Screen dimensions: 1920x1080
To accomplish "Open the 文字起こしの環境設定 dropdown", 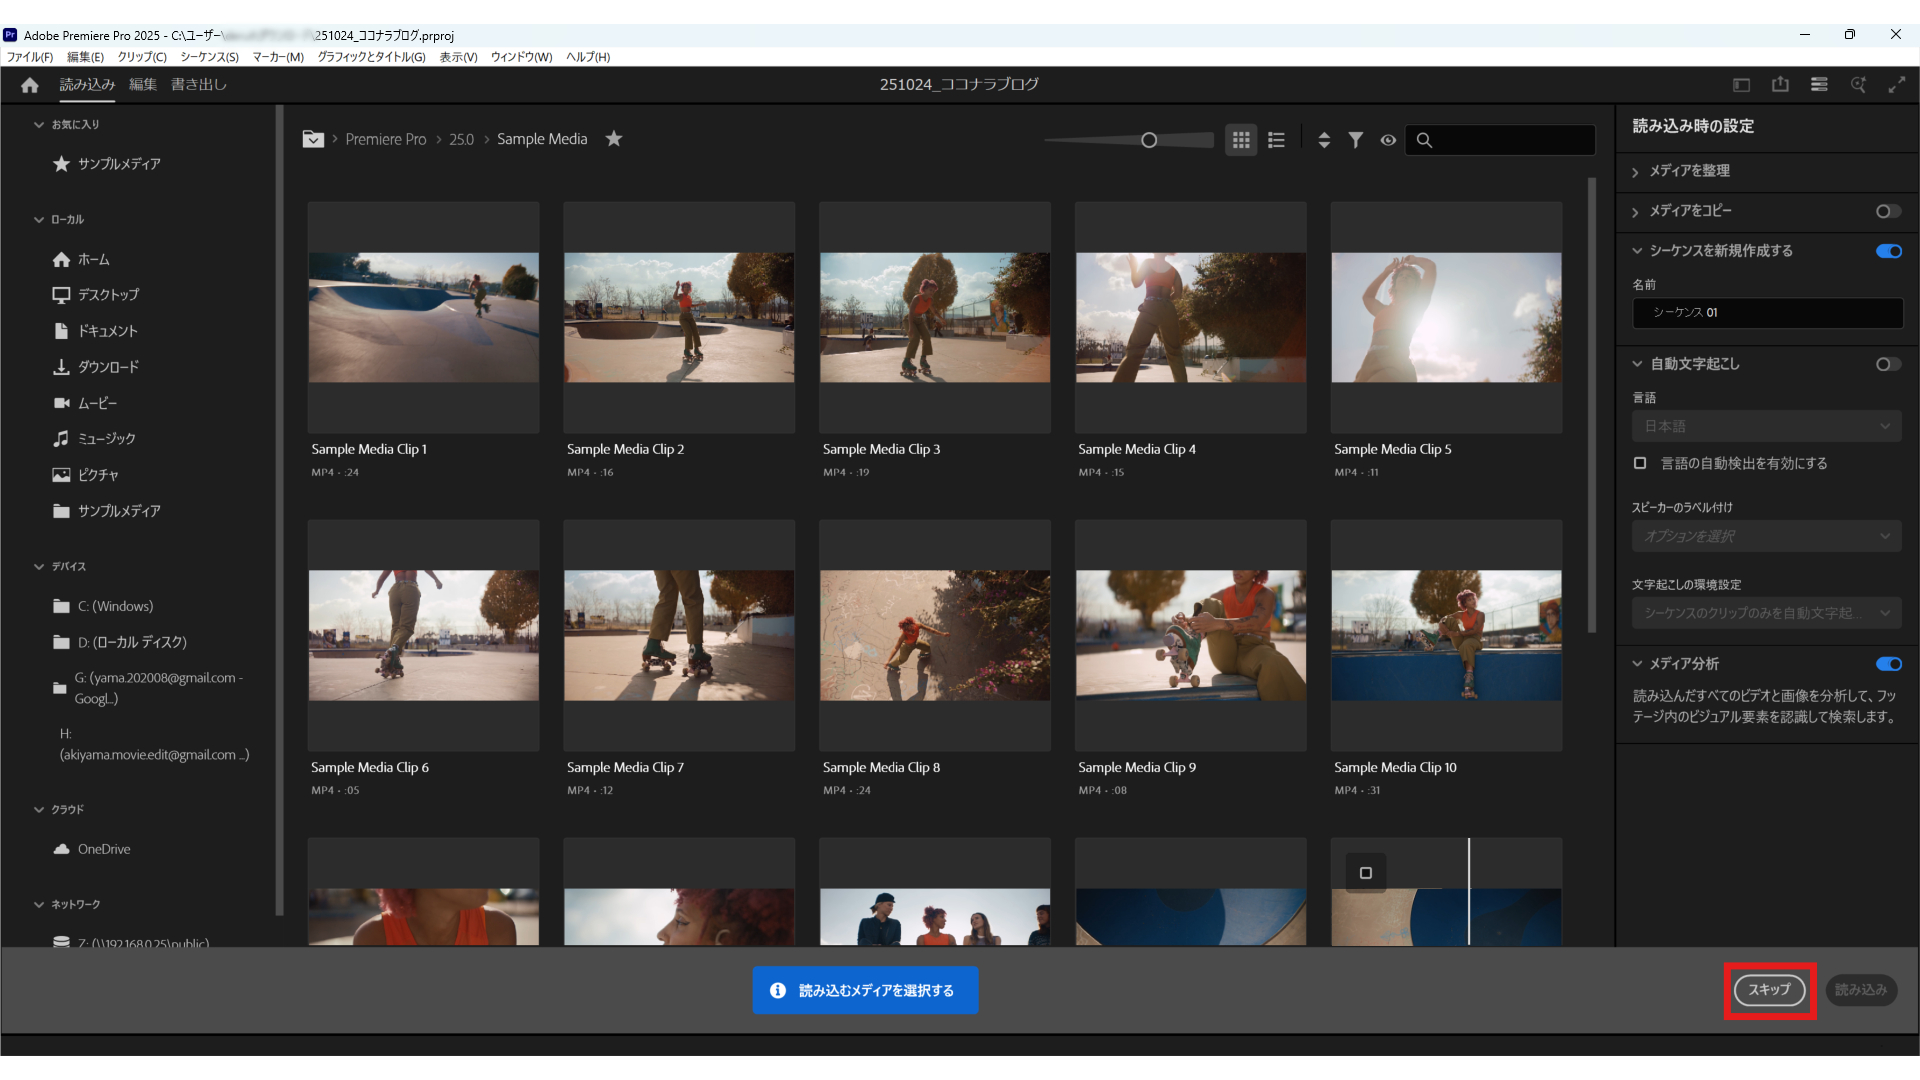I will coord(1767,613).
